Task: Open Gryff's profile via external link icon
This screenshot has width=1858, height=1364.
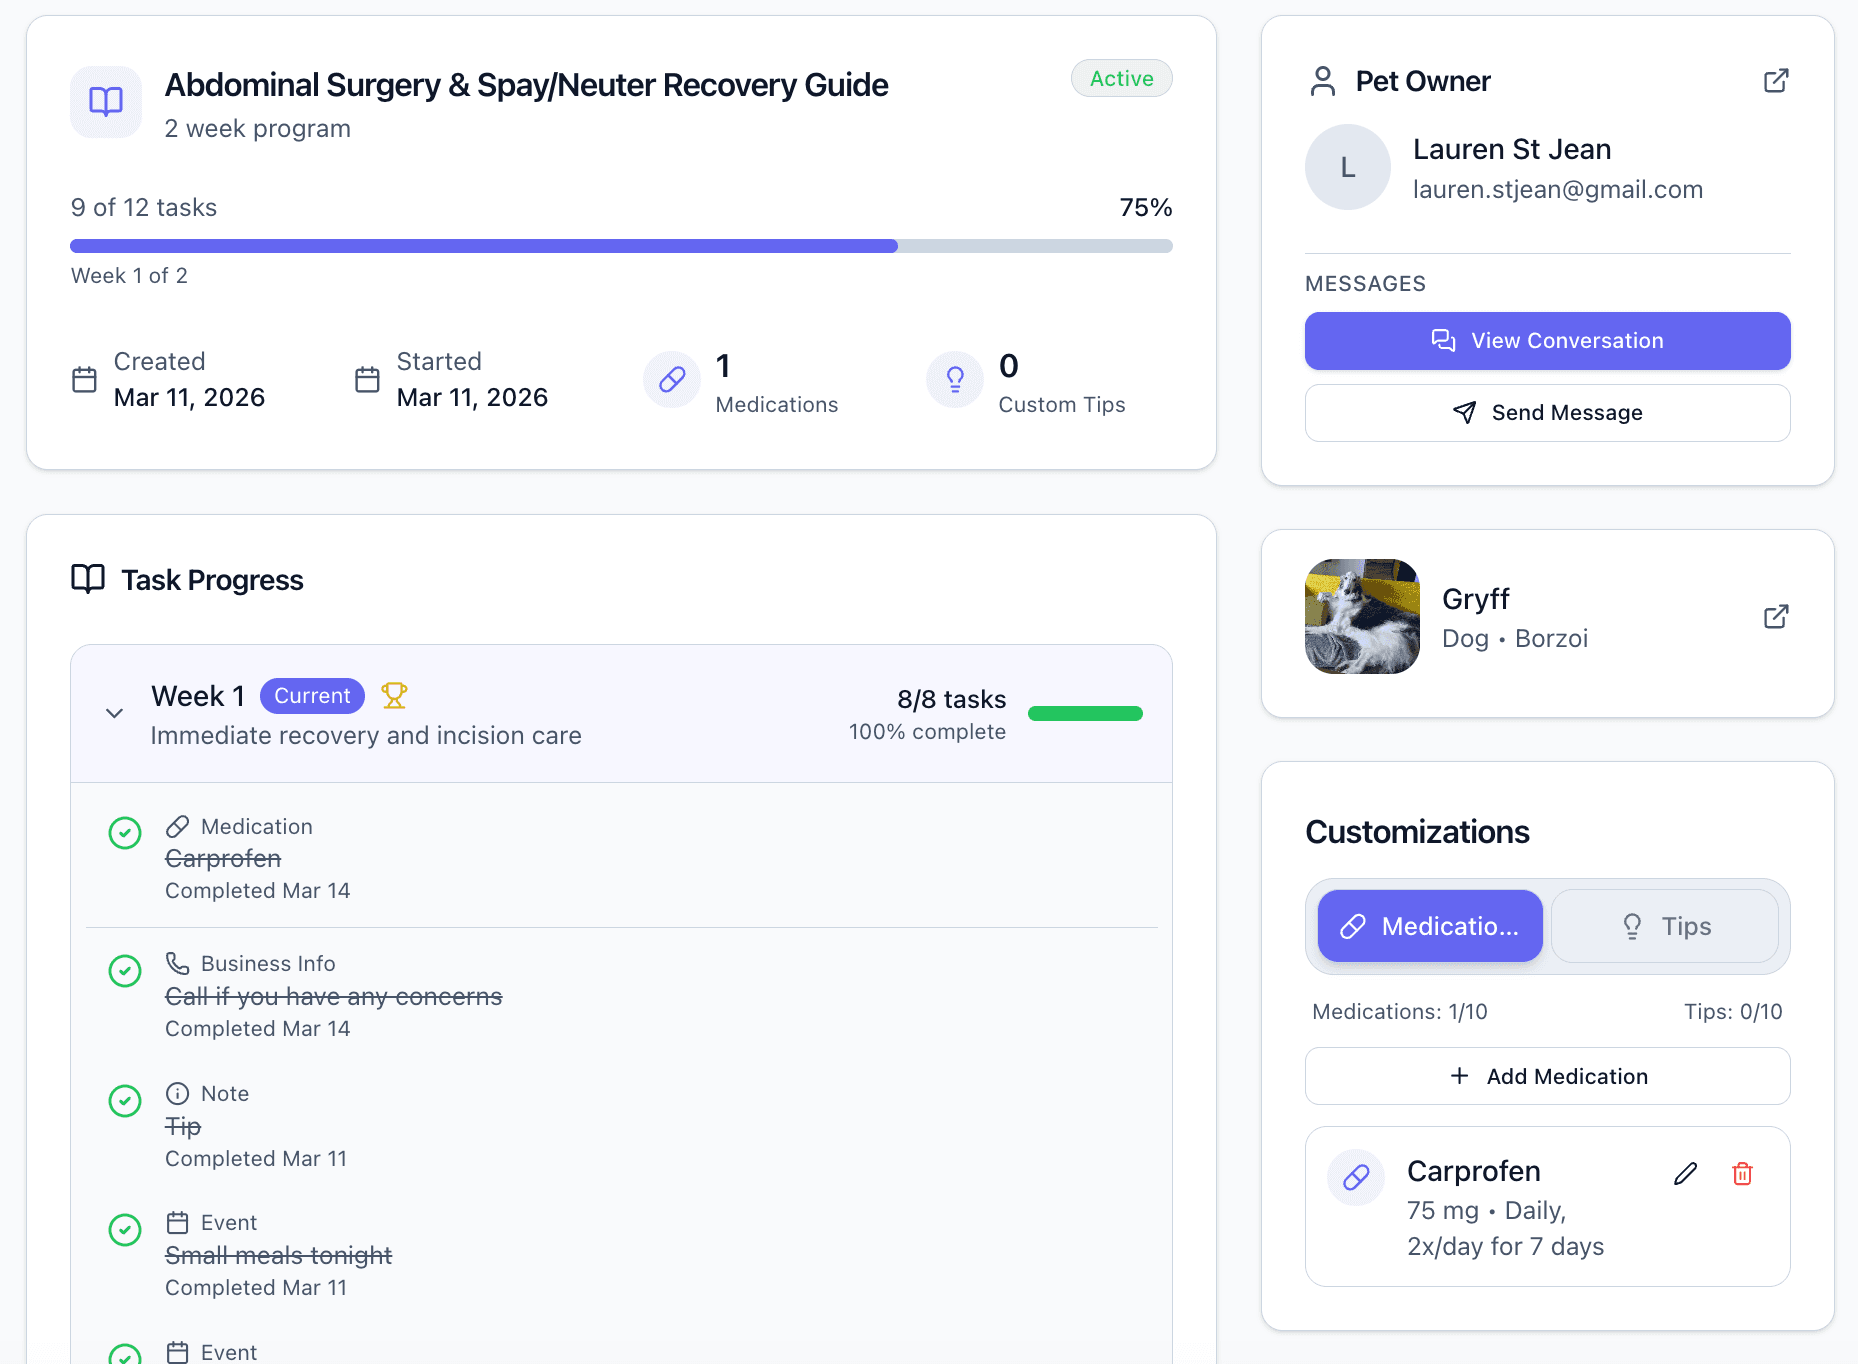Action: [1776, 616]
